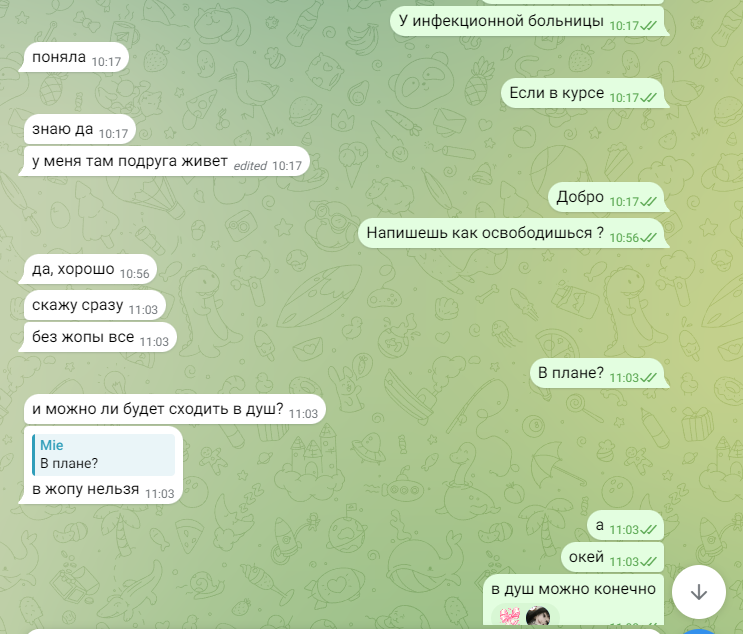Click the single-letter 'а' outgoing message
Viewport: 743px width, 634px height.
[x=625, y=525]
